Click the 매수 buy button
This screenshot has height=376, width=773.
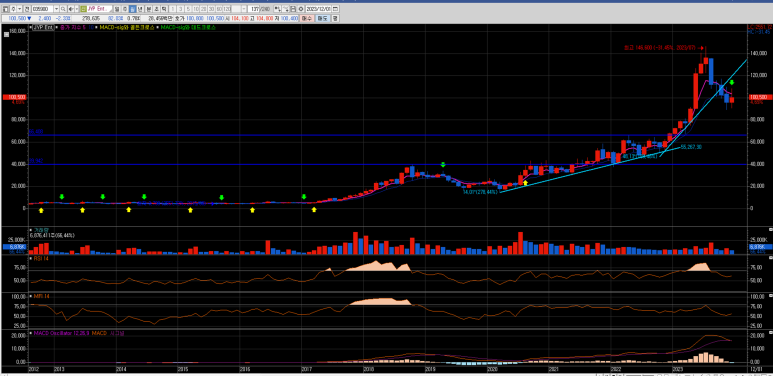click(x=307, y=18)
